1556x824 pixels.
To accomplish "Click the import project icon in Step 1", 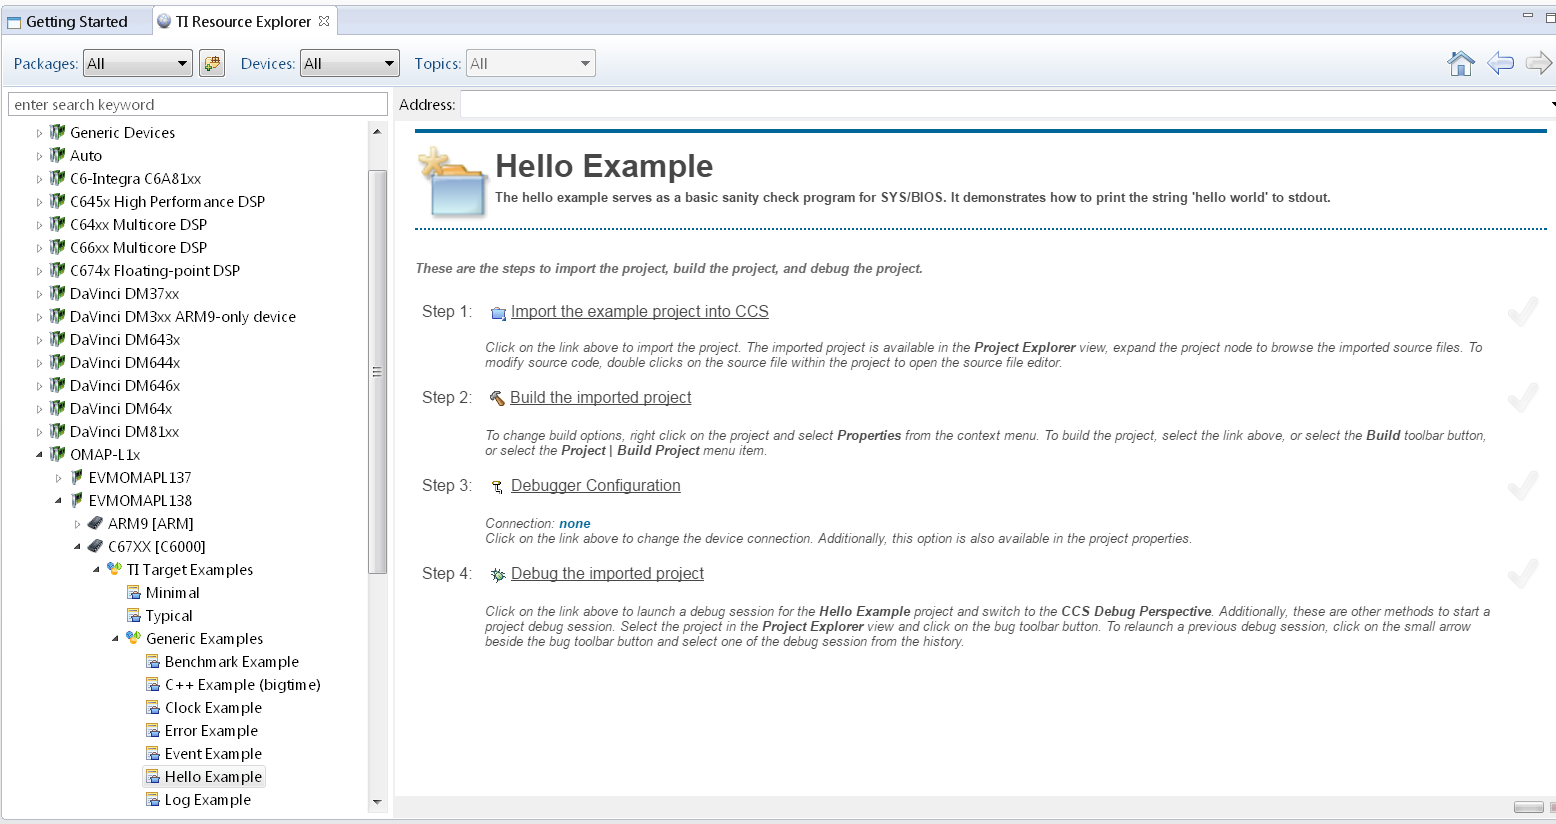I will pyautogui.click(x=498, y=313).
